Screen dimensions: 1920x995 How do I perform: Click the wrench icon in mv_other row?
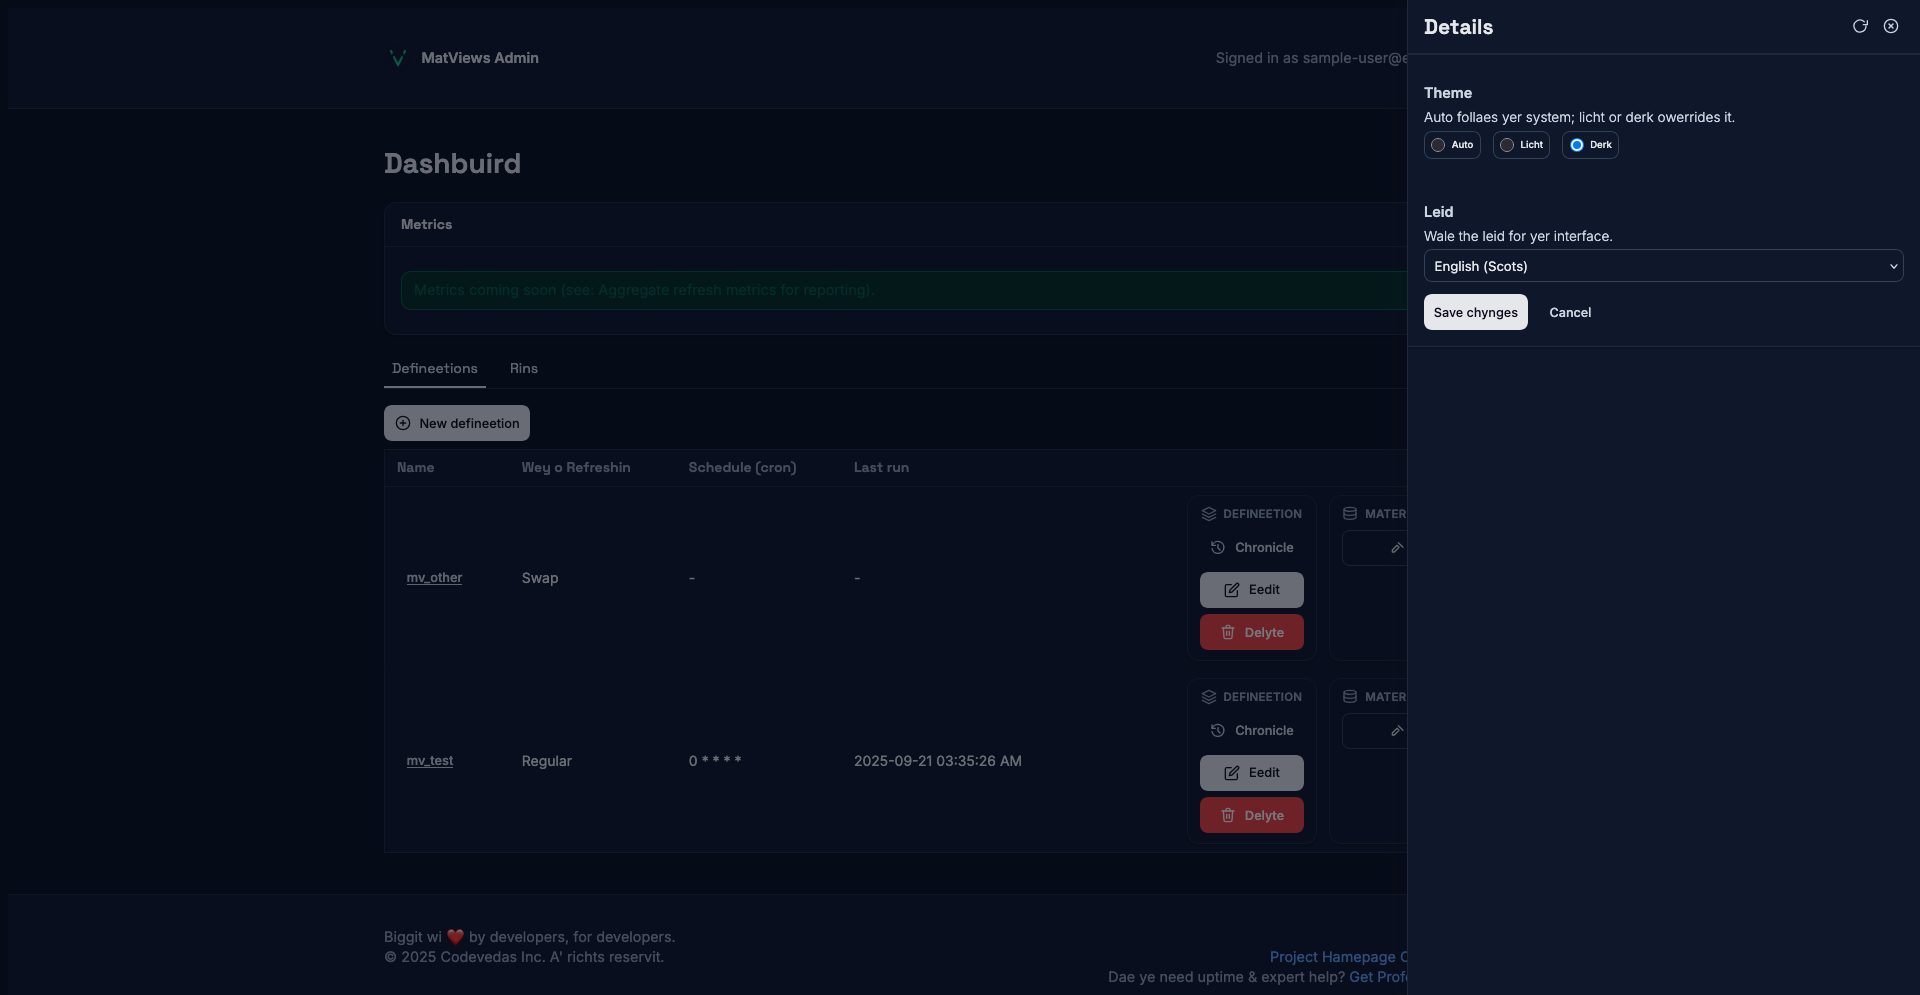(1397, 548)
